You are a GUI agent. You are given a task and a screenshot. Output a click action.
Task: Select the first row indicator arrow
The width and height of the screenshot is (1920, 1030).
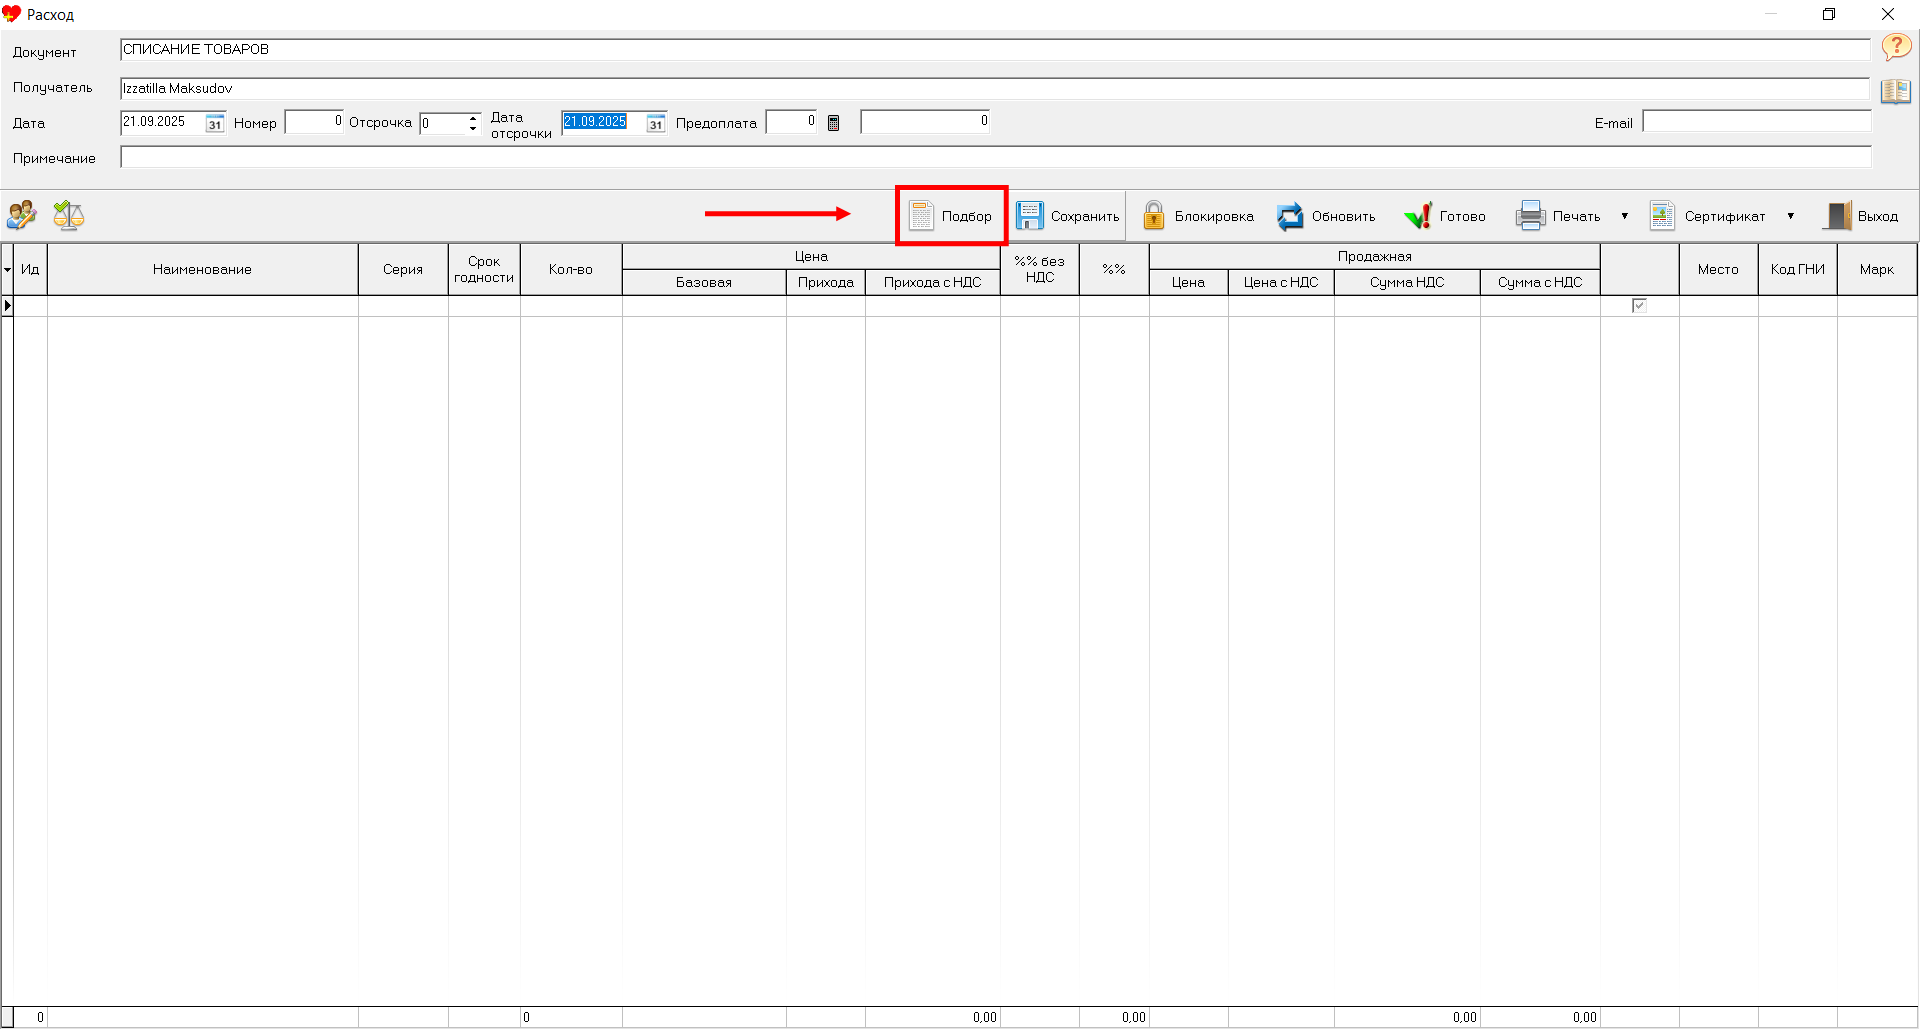(7, 306)
